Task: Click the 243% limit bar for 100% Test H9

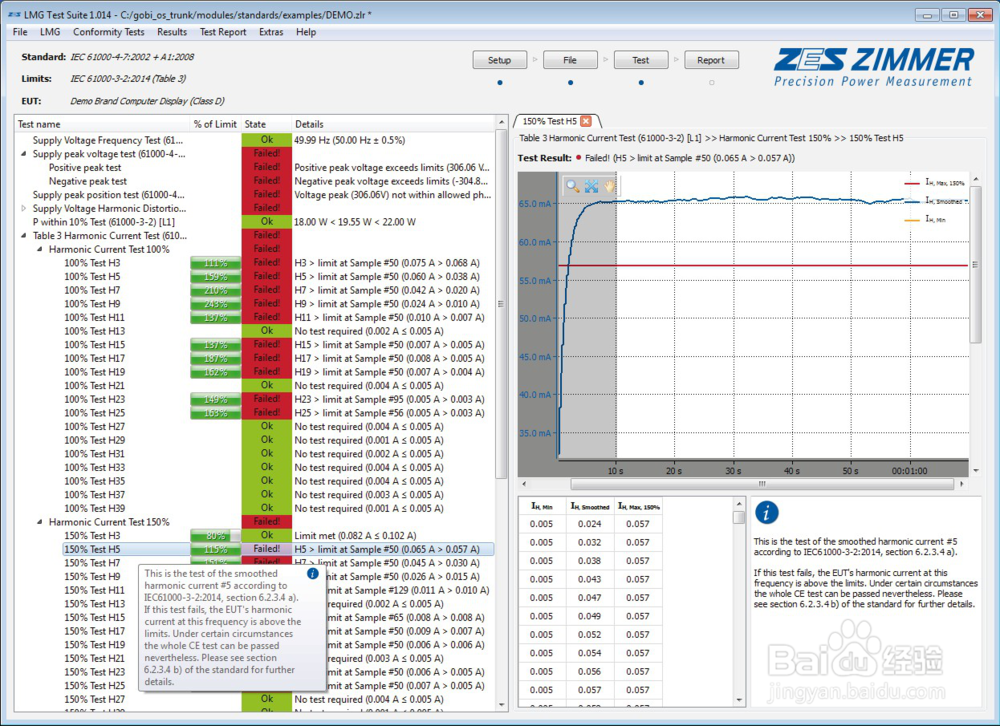Action: point(216,304)
